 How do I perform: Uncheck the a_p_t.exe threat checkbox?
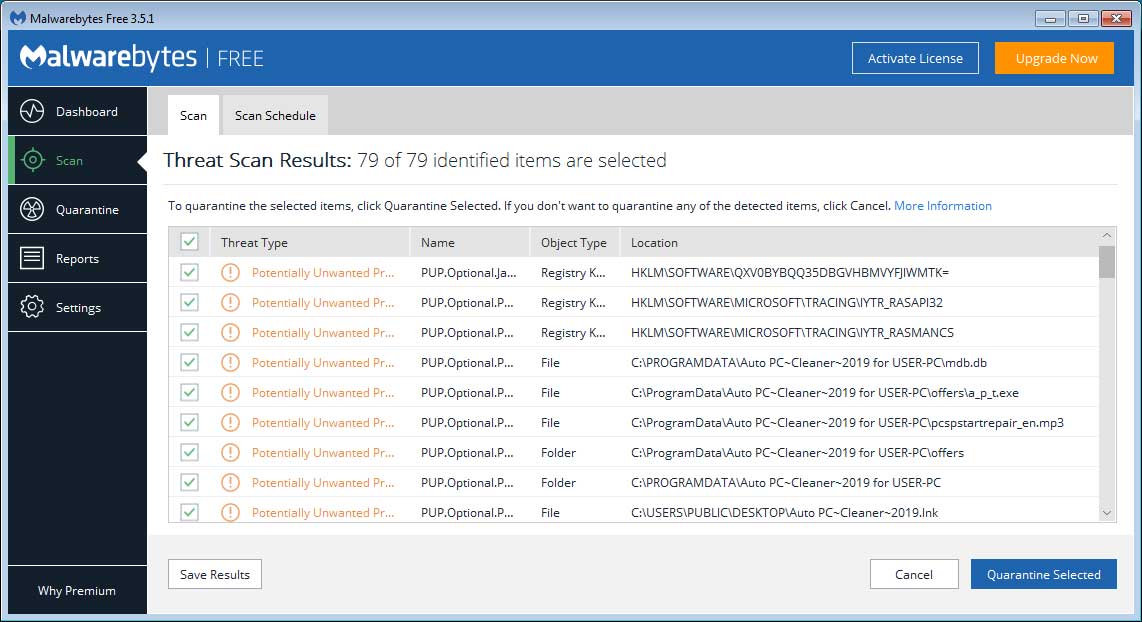(x=189, y=392)
